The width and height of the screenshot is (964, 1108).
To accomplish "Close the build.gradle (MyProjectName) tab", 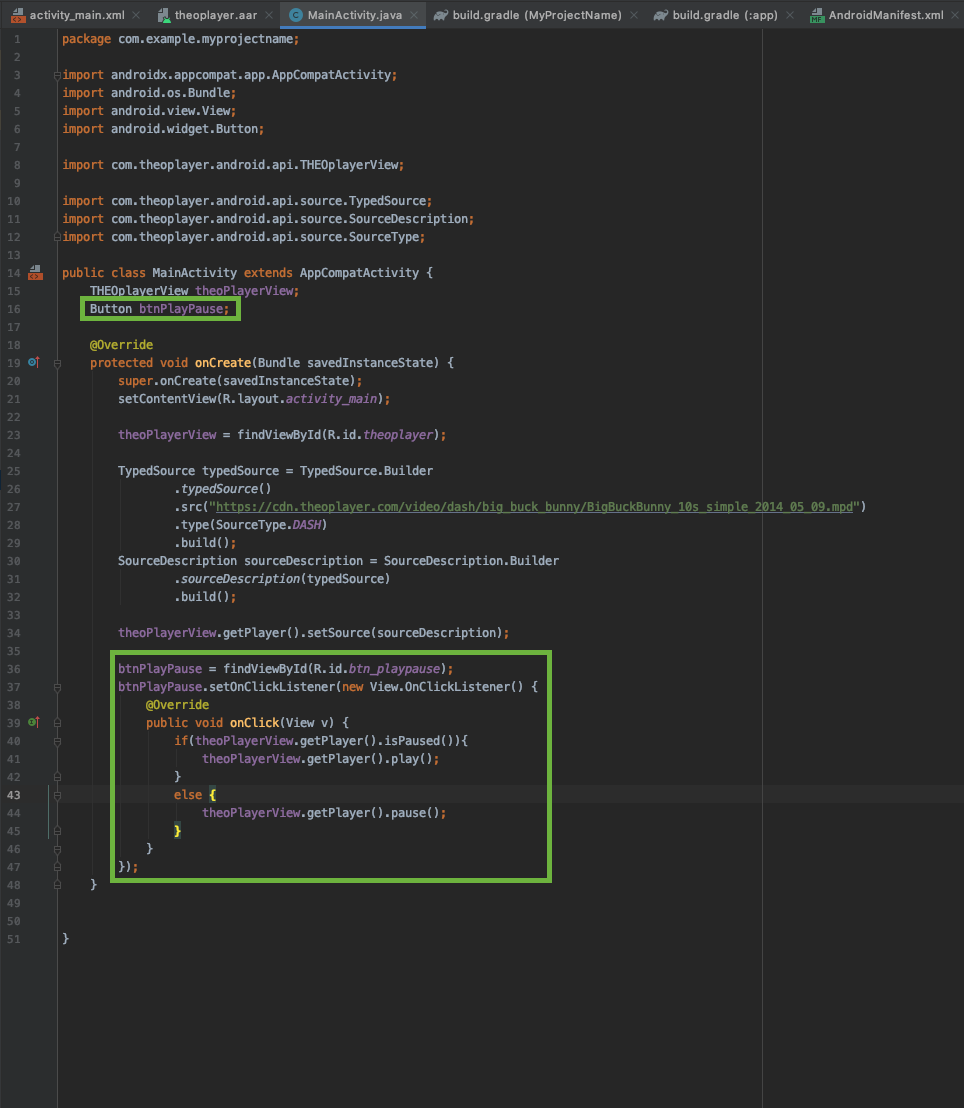I will tap(636, 16).
